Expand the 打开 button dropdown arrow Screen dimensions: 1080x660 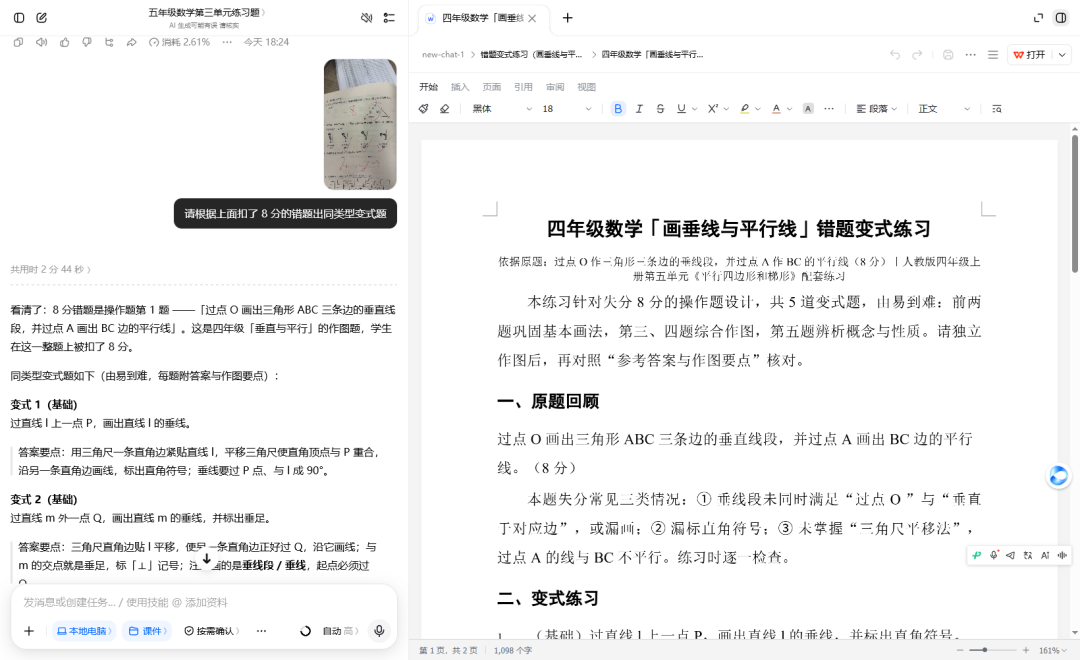pos(1062,54)
